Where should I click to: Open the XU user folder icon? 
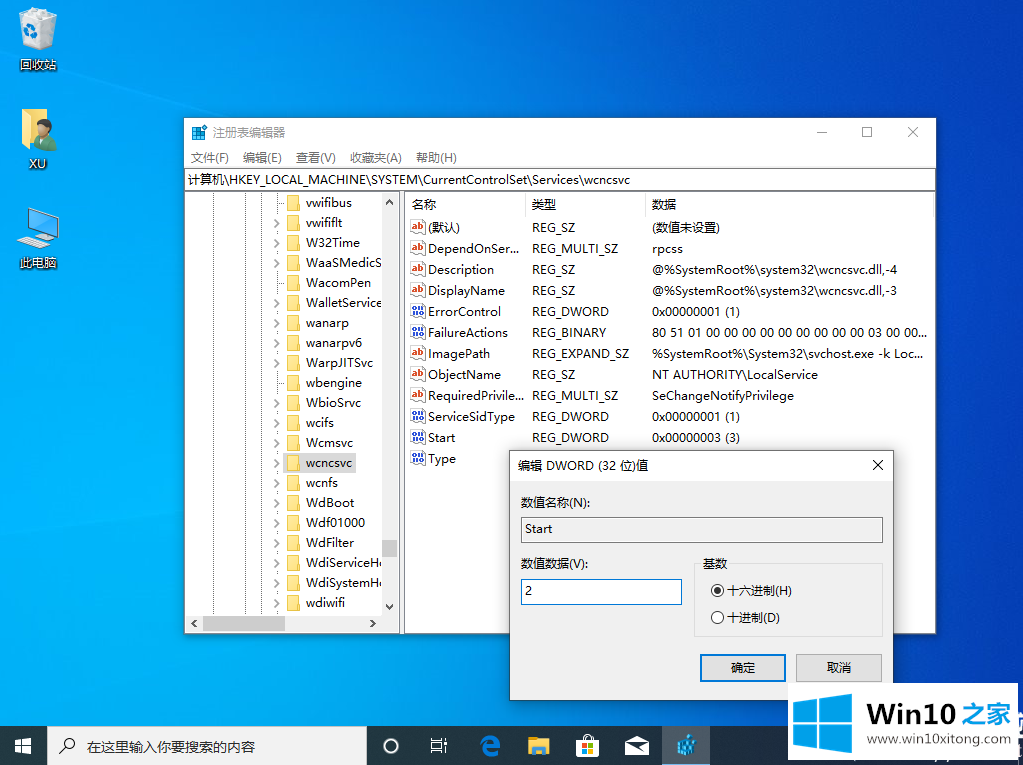[38, 138]
